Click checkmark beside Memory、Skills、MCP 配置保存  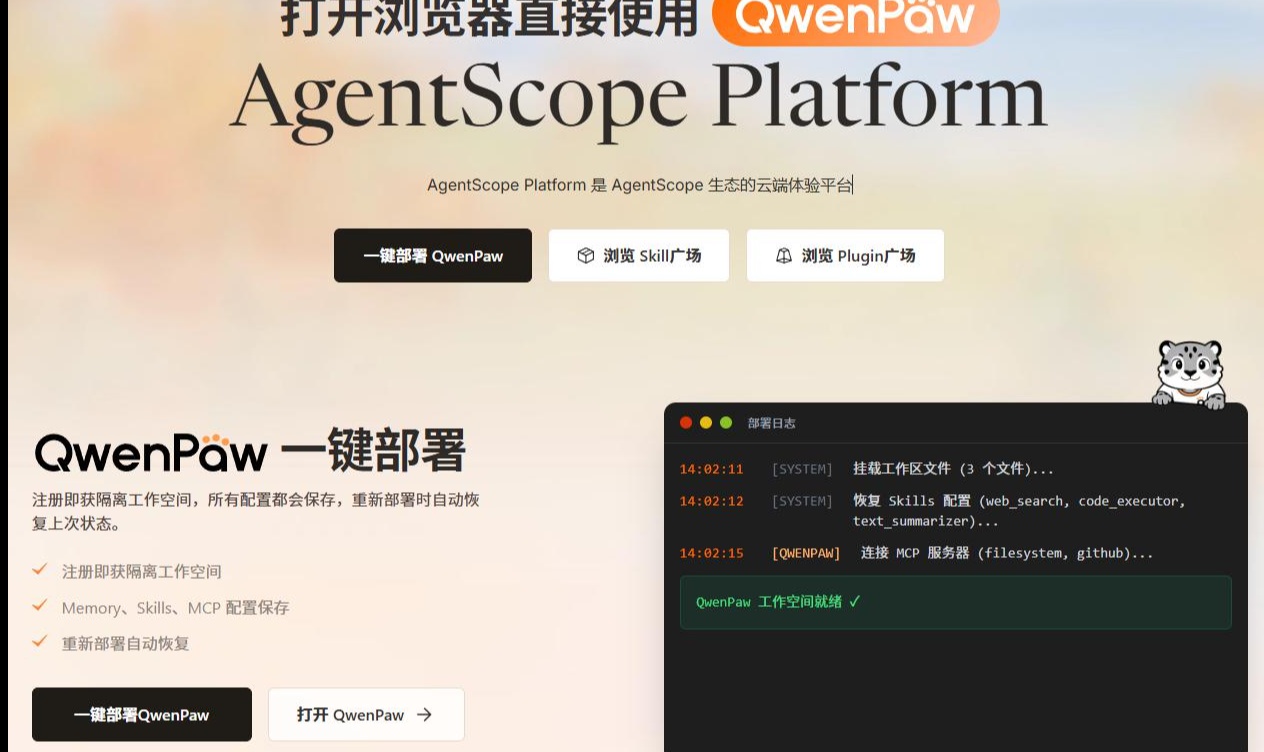pyautogui.click(x=40, y=606)
